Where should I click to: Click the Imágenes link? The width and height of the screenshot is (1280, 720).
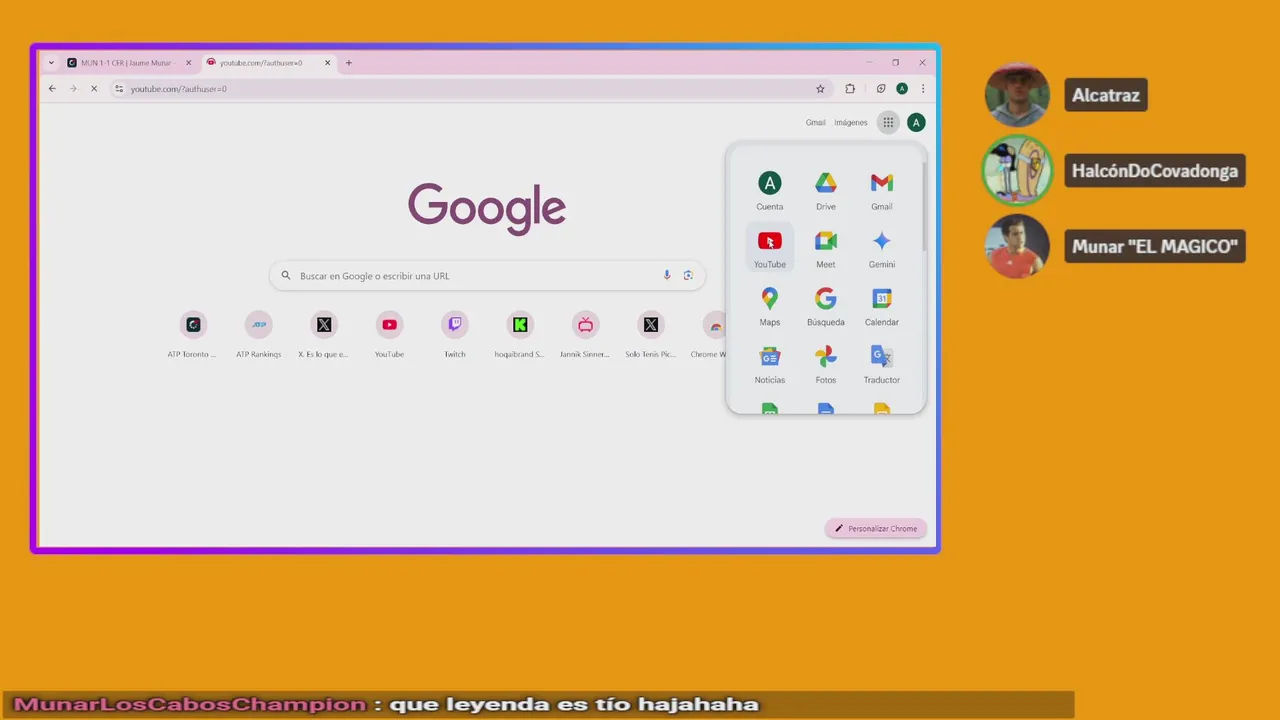851,122
